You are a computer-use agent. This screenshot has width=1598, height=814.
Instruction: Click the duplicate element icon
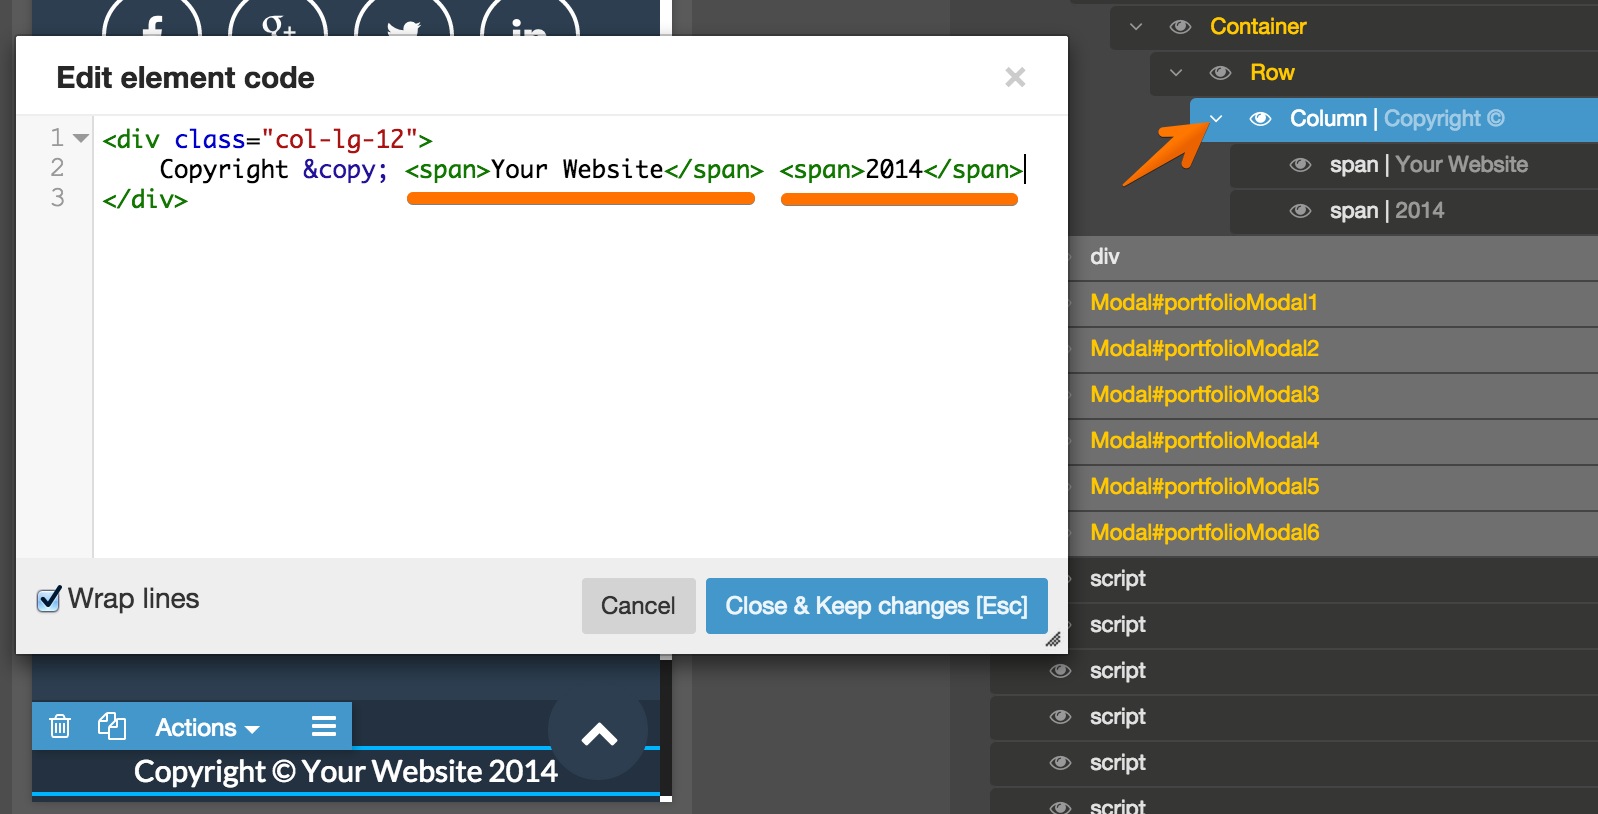click(x=111, y=726)
